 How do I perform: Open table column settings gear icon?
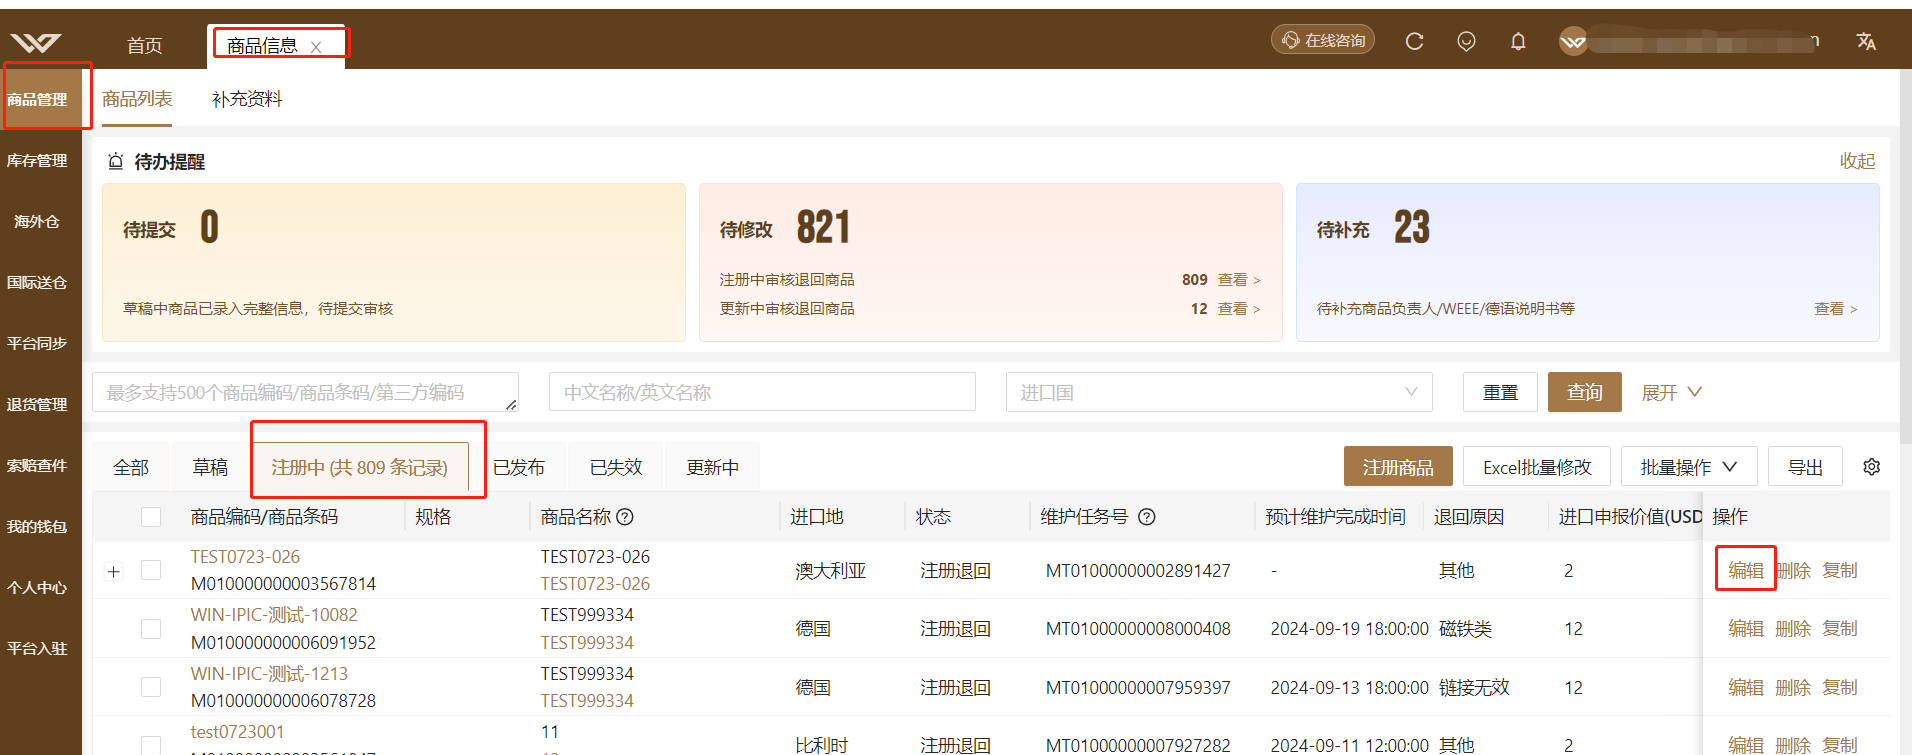(1872, 467)
